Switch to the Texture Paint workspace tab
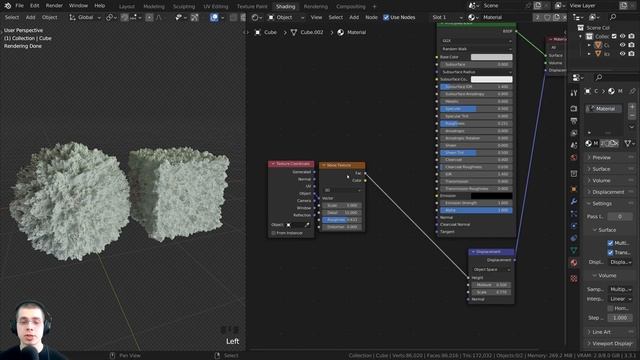 [x=252, y=7]
